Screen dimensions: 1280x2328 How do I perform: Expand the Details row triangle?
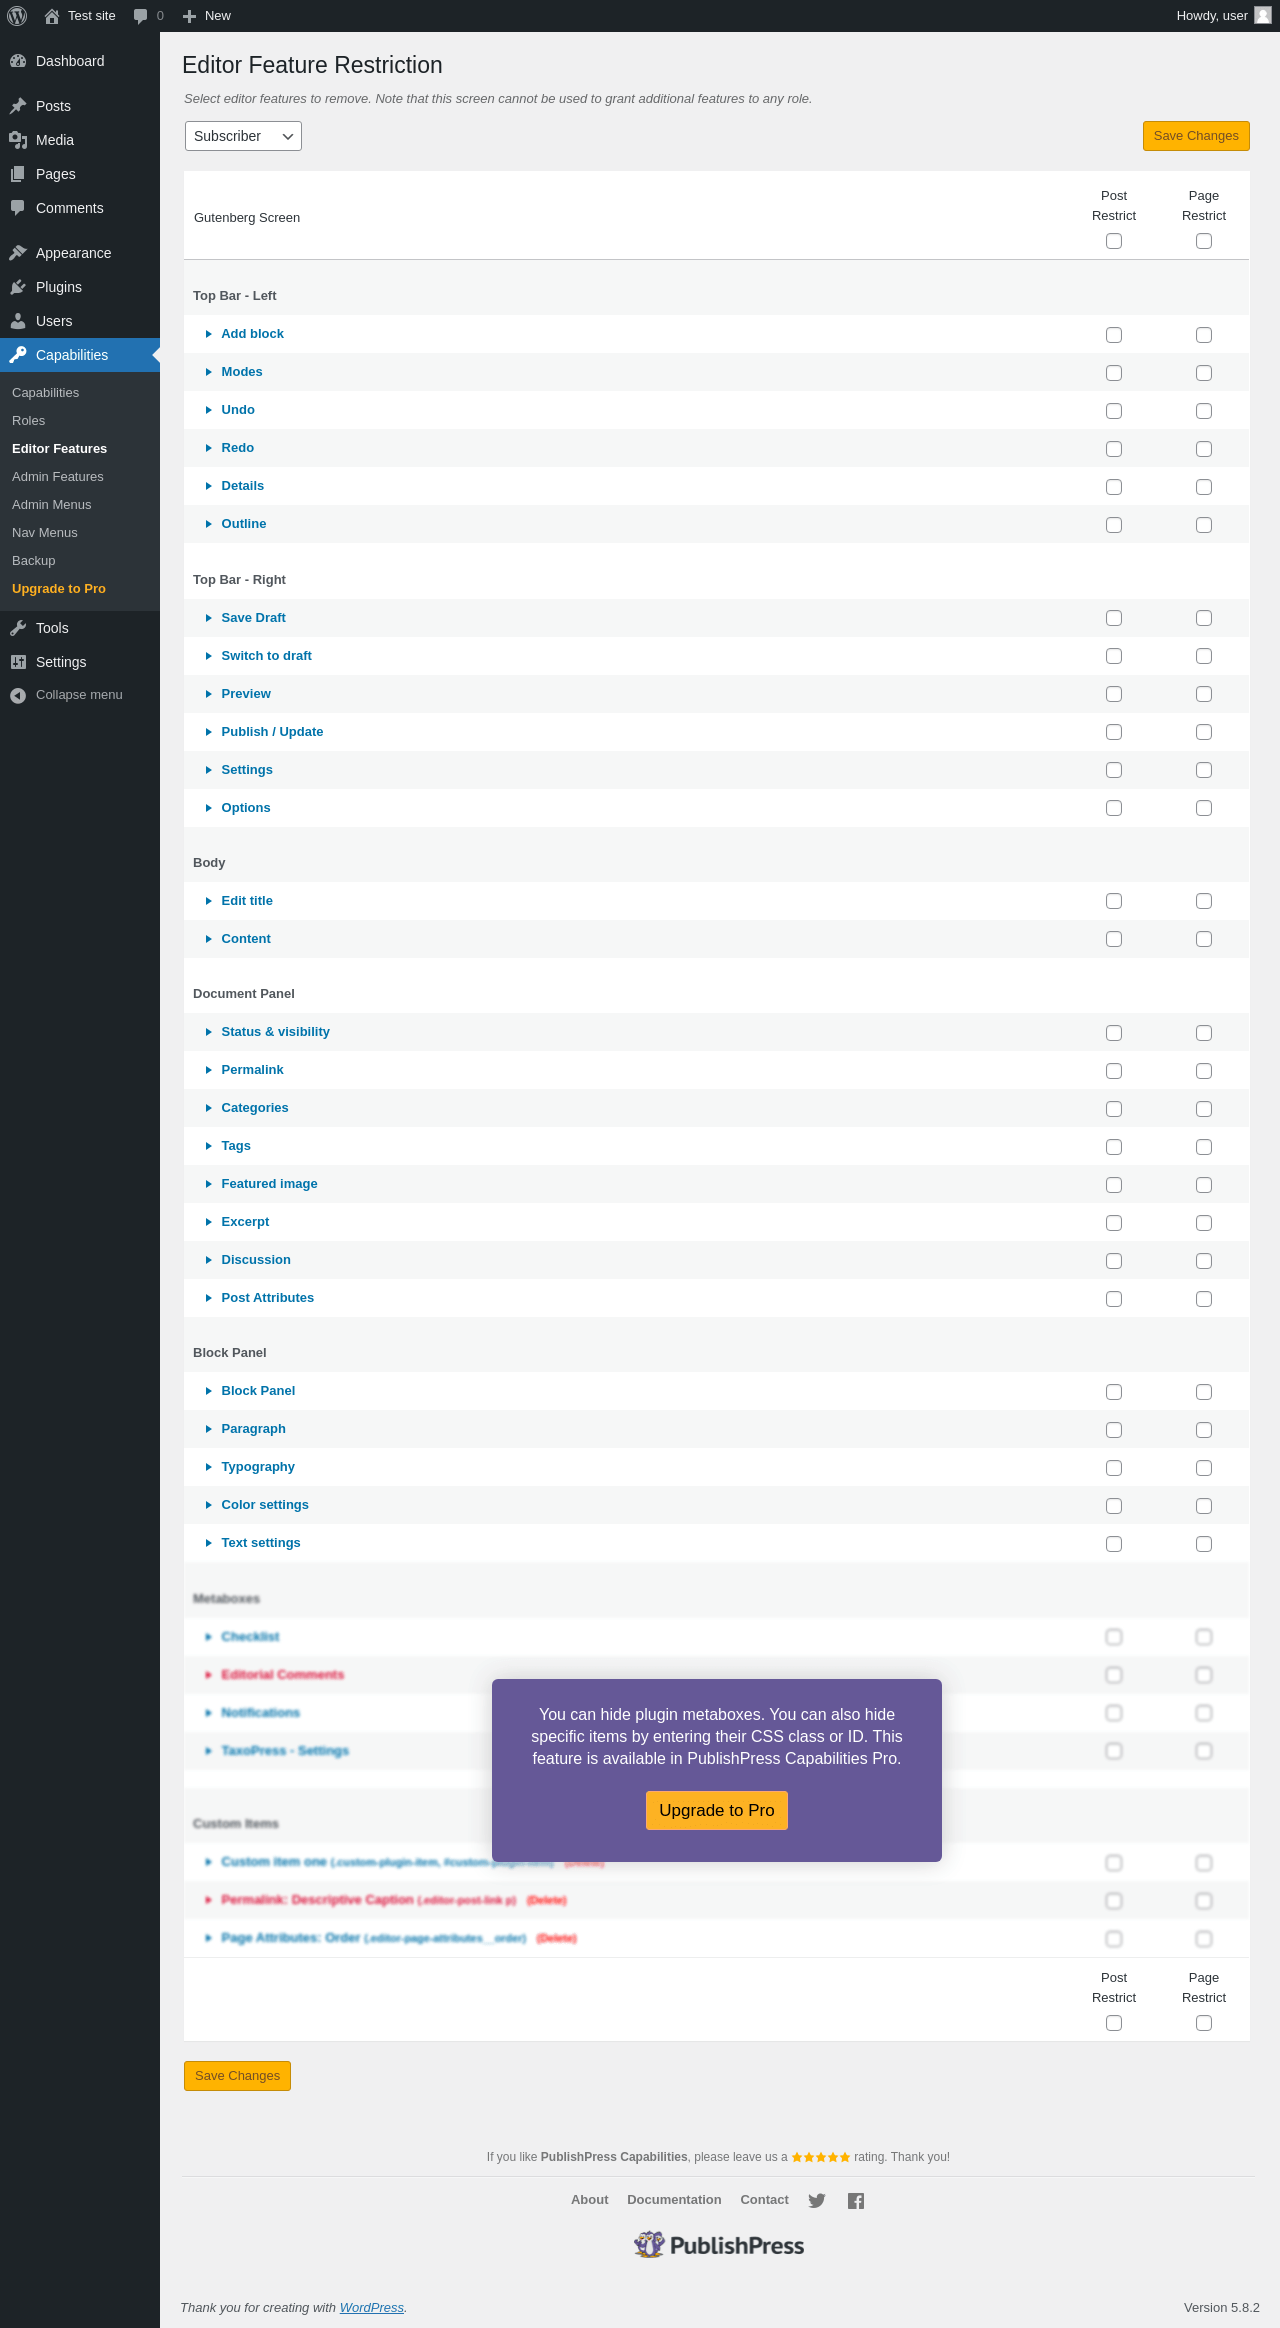[x=209, y=486]
